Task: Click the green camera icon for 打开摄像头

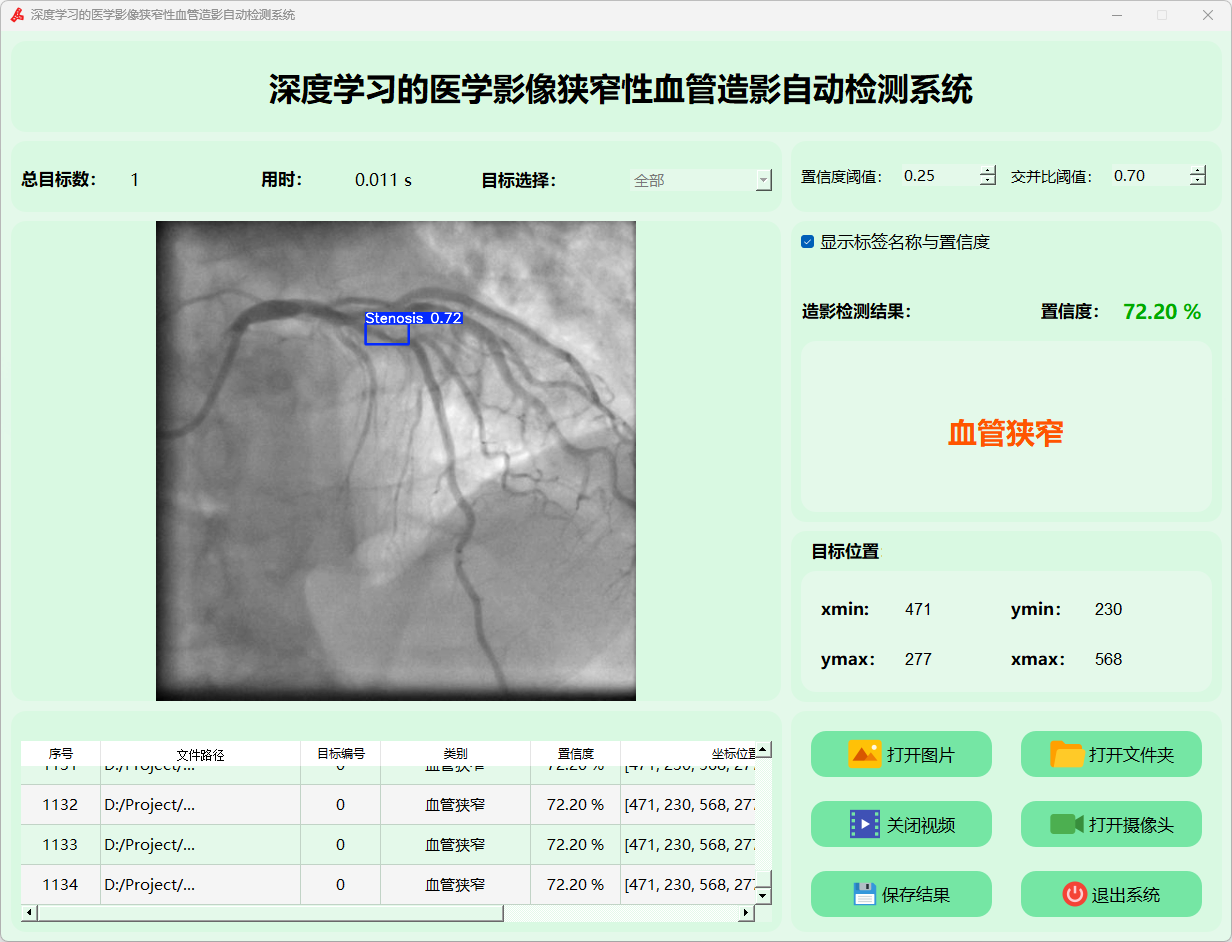Action: tap(1067, 824)
